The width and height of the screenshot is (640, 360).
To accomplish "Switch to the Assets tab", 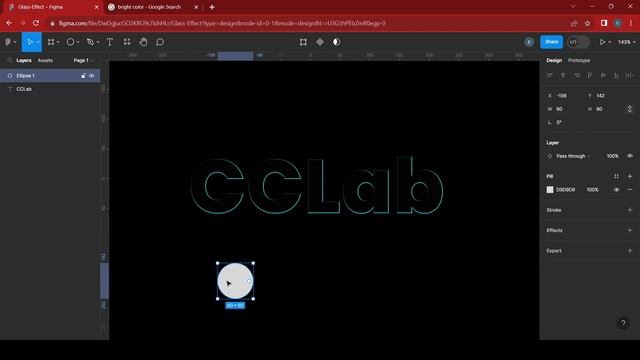I will (x=45, y=60).
